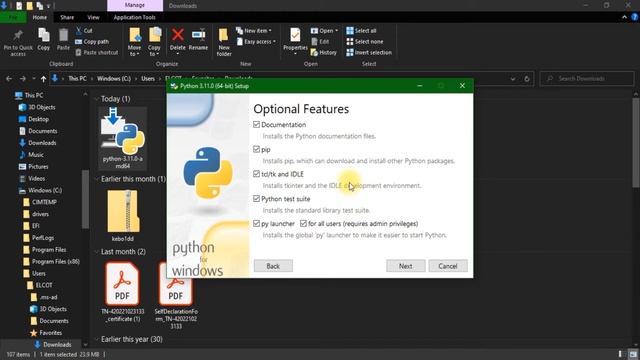This screenshot has width=640, height=360.
Task: Open the Open dropdown in ribbon
Action: click(324, 31)
